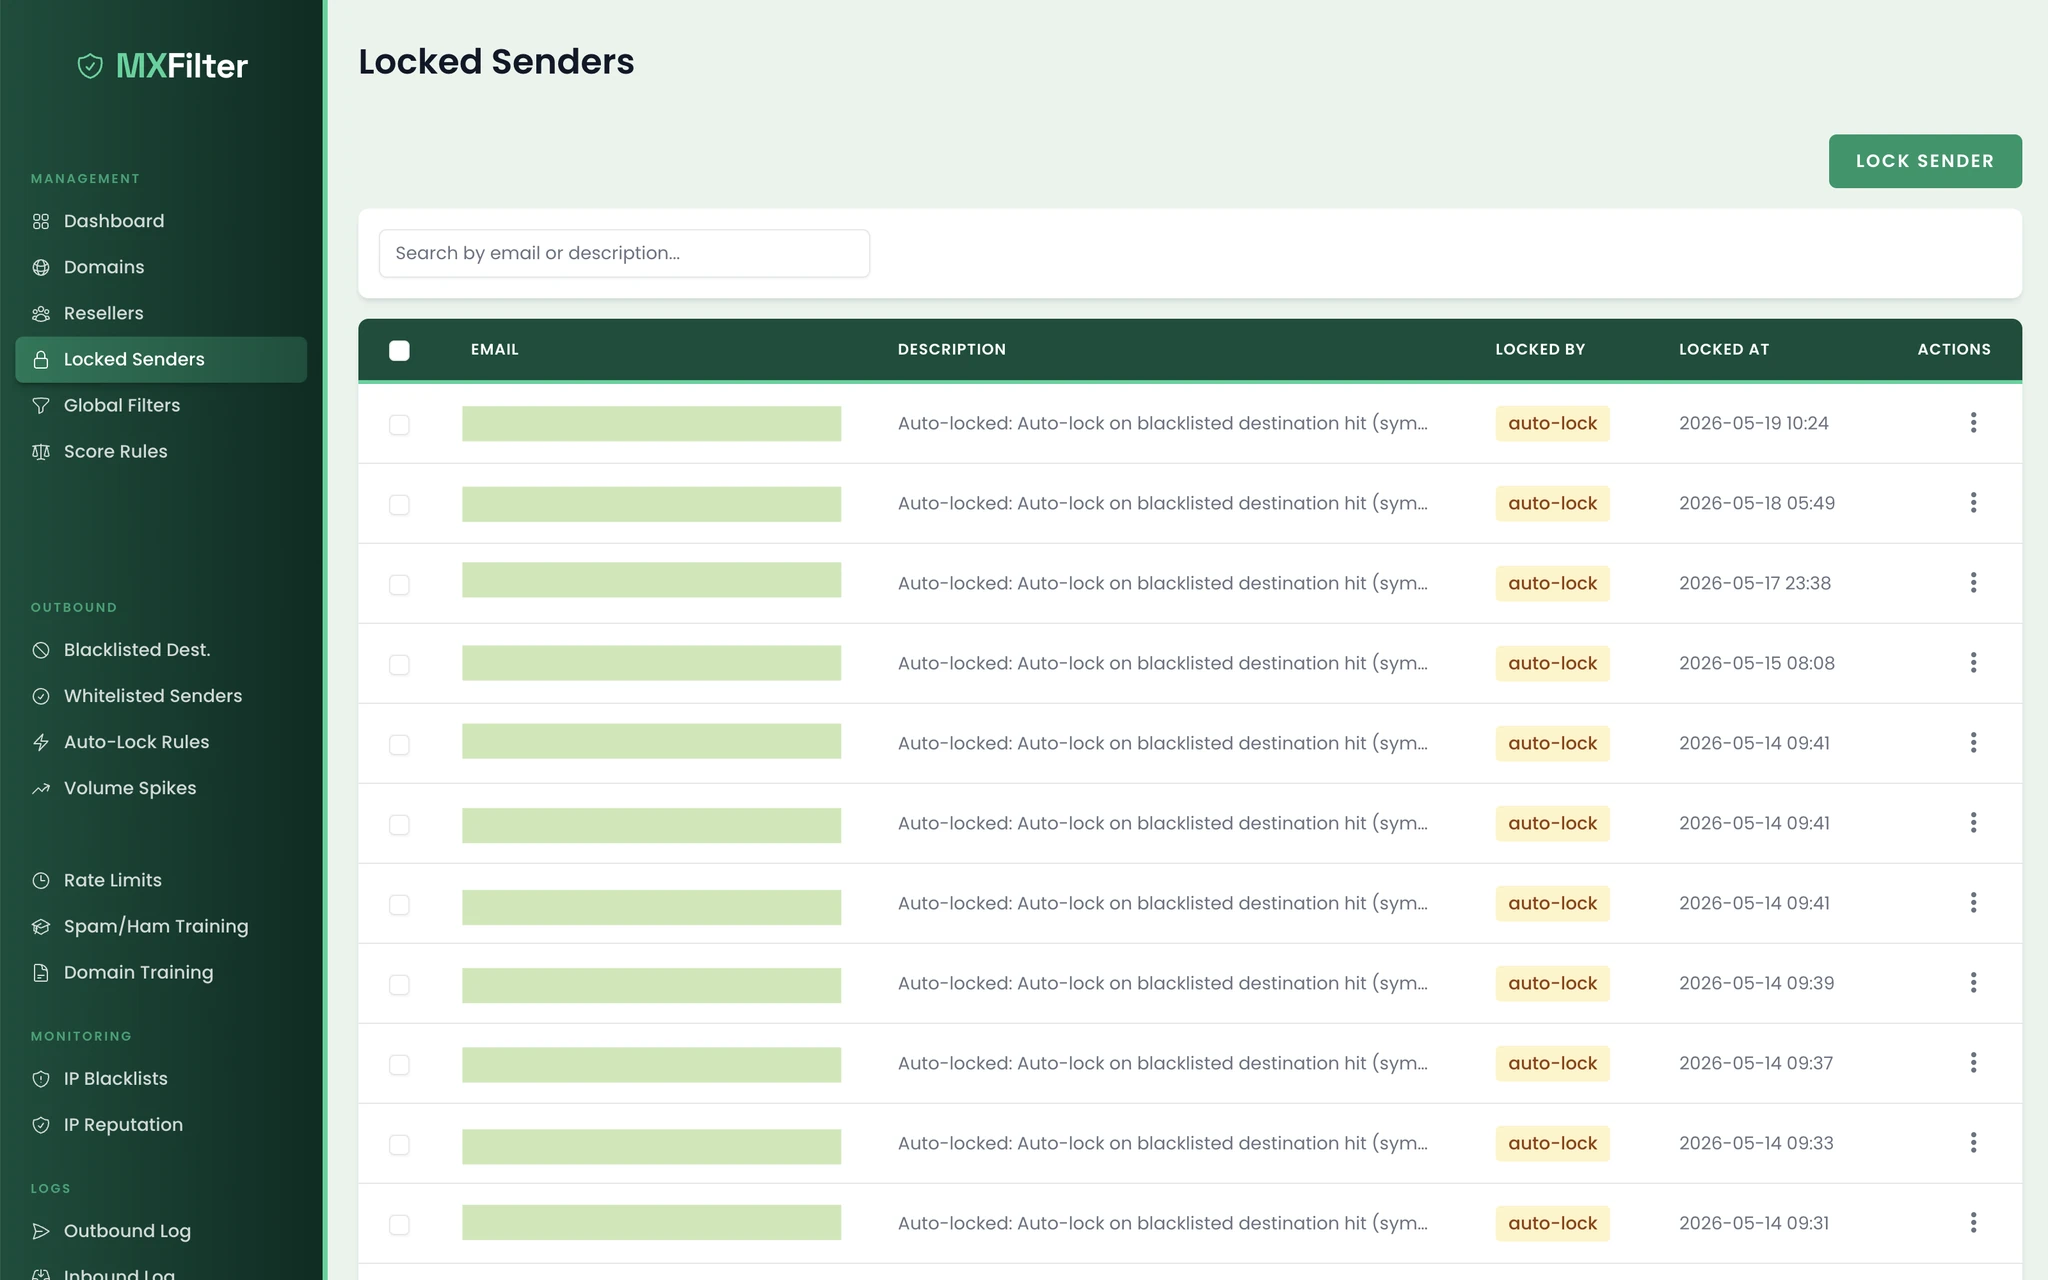Click the EMAIL column header
This screenshot has height=1280, width=2048.
495,349
